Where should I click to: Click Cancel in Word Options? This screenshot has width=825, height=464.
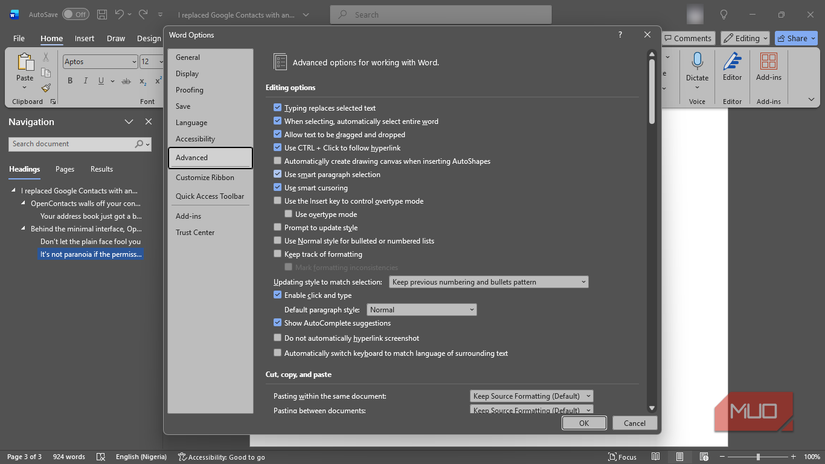635,423
